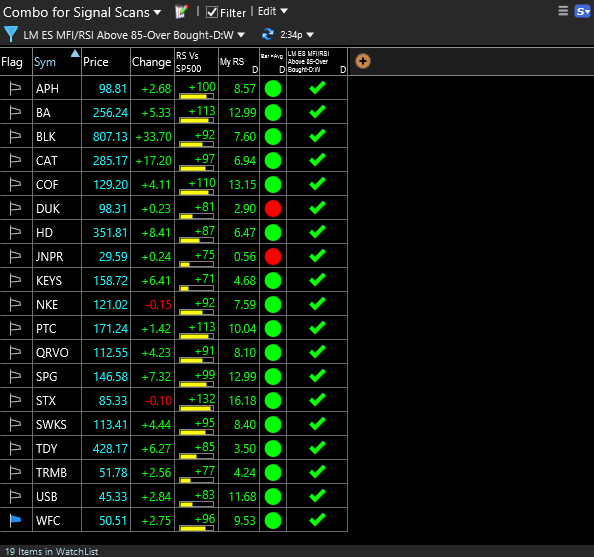The width and height of the screenshot is (594, 557).
Task: Click the green checkmark in STX row
Action: 317,400
